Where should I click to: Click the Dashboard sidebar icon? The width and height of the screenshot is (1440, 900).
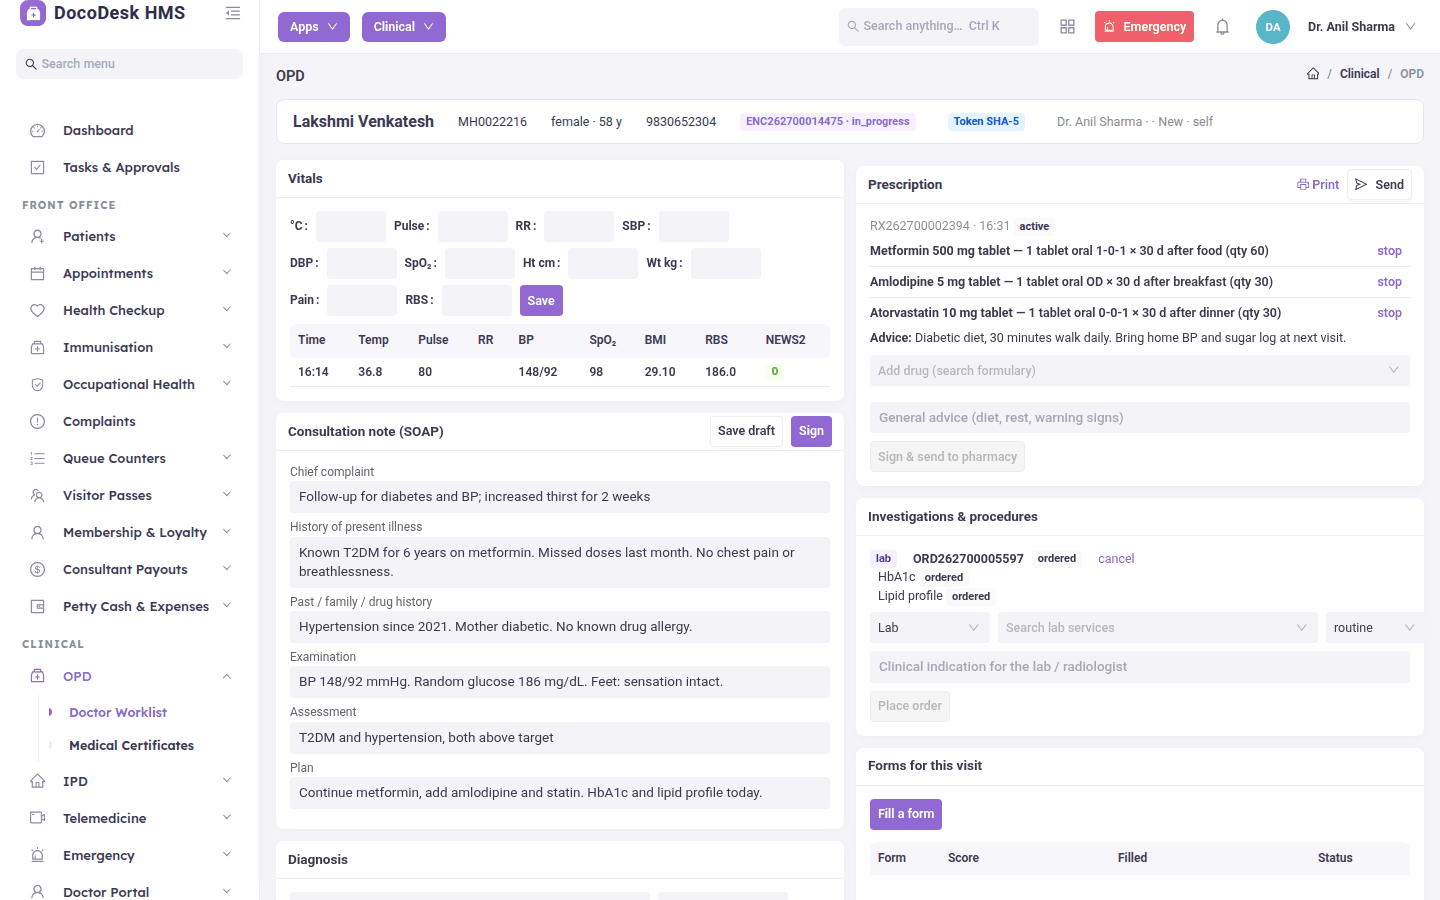pos(38,131)
